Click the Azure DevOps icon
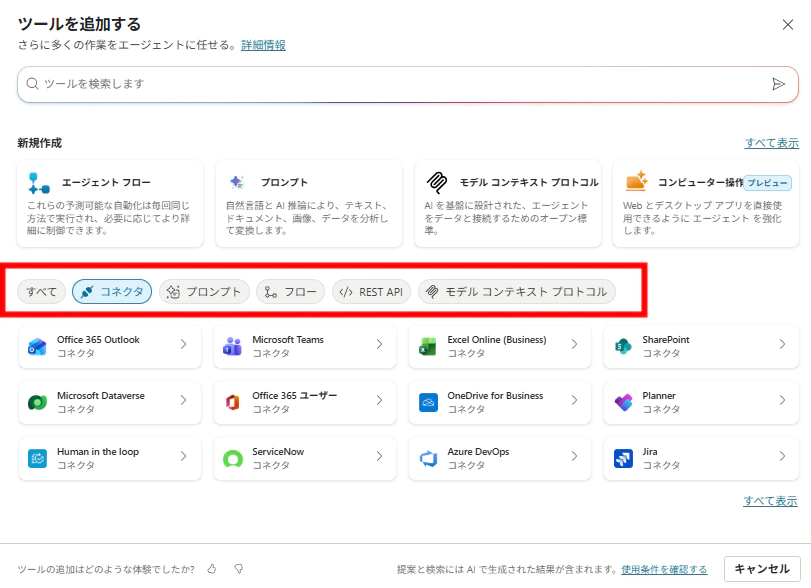This screenshot has width=811, height=588. pos(428,458)
